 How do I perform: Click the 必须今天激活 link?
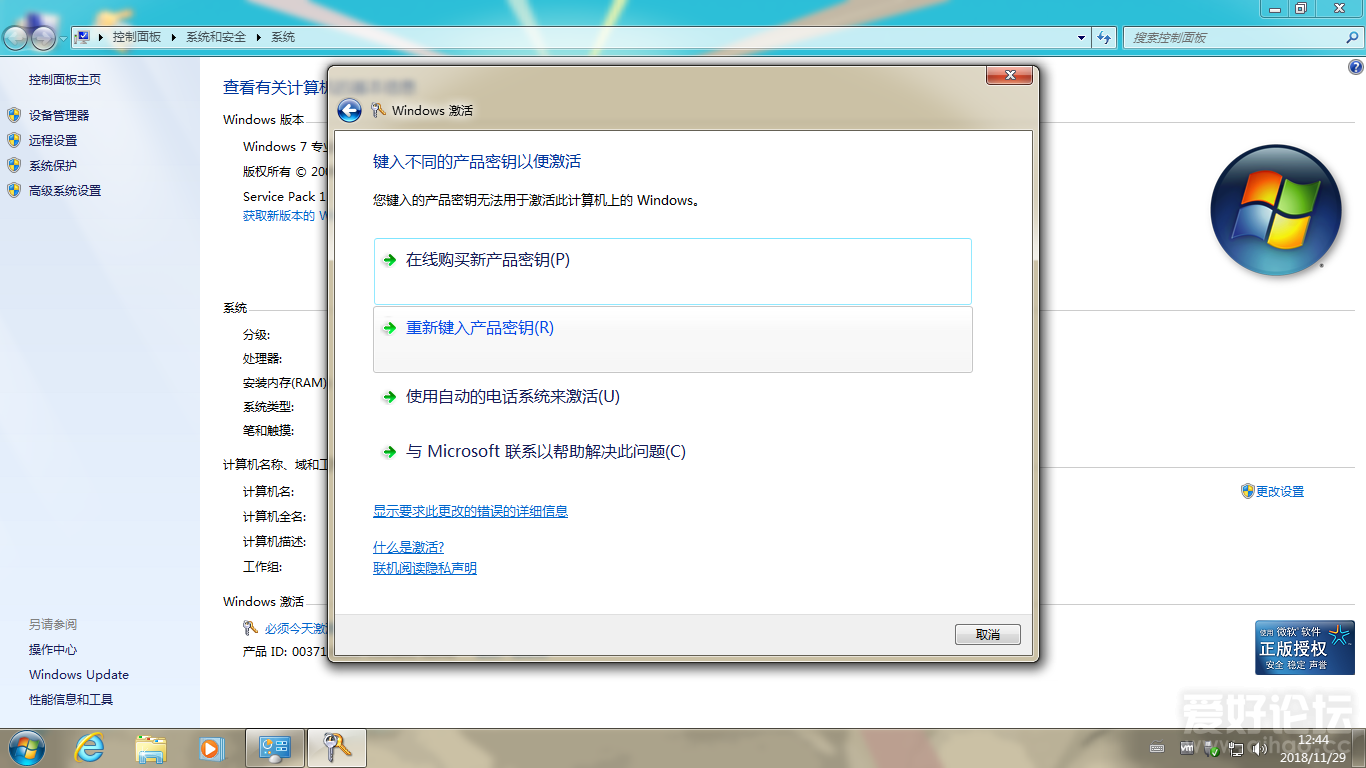[296, 629]
